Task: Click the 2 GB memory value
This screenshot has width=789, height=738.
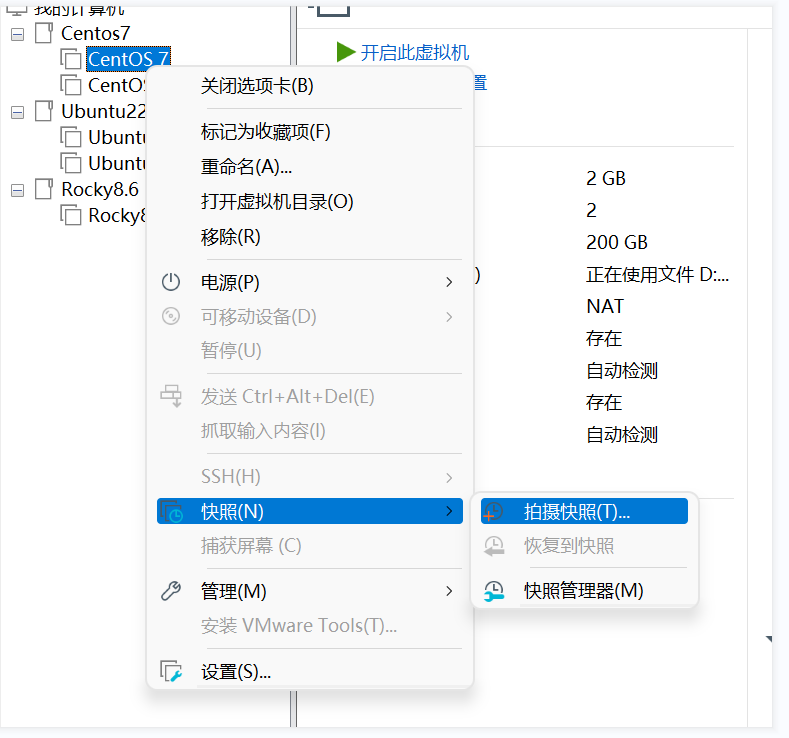Action: click(606, 178)
